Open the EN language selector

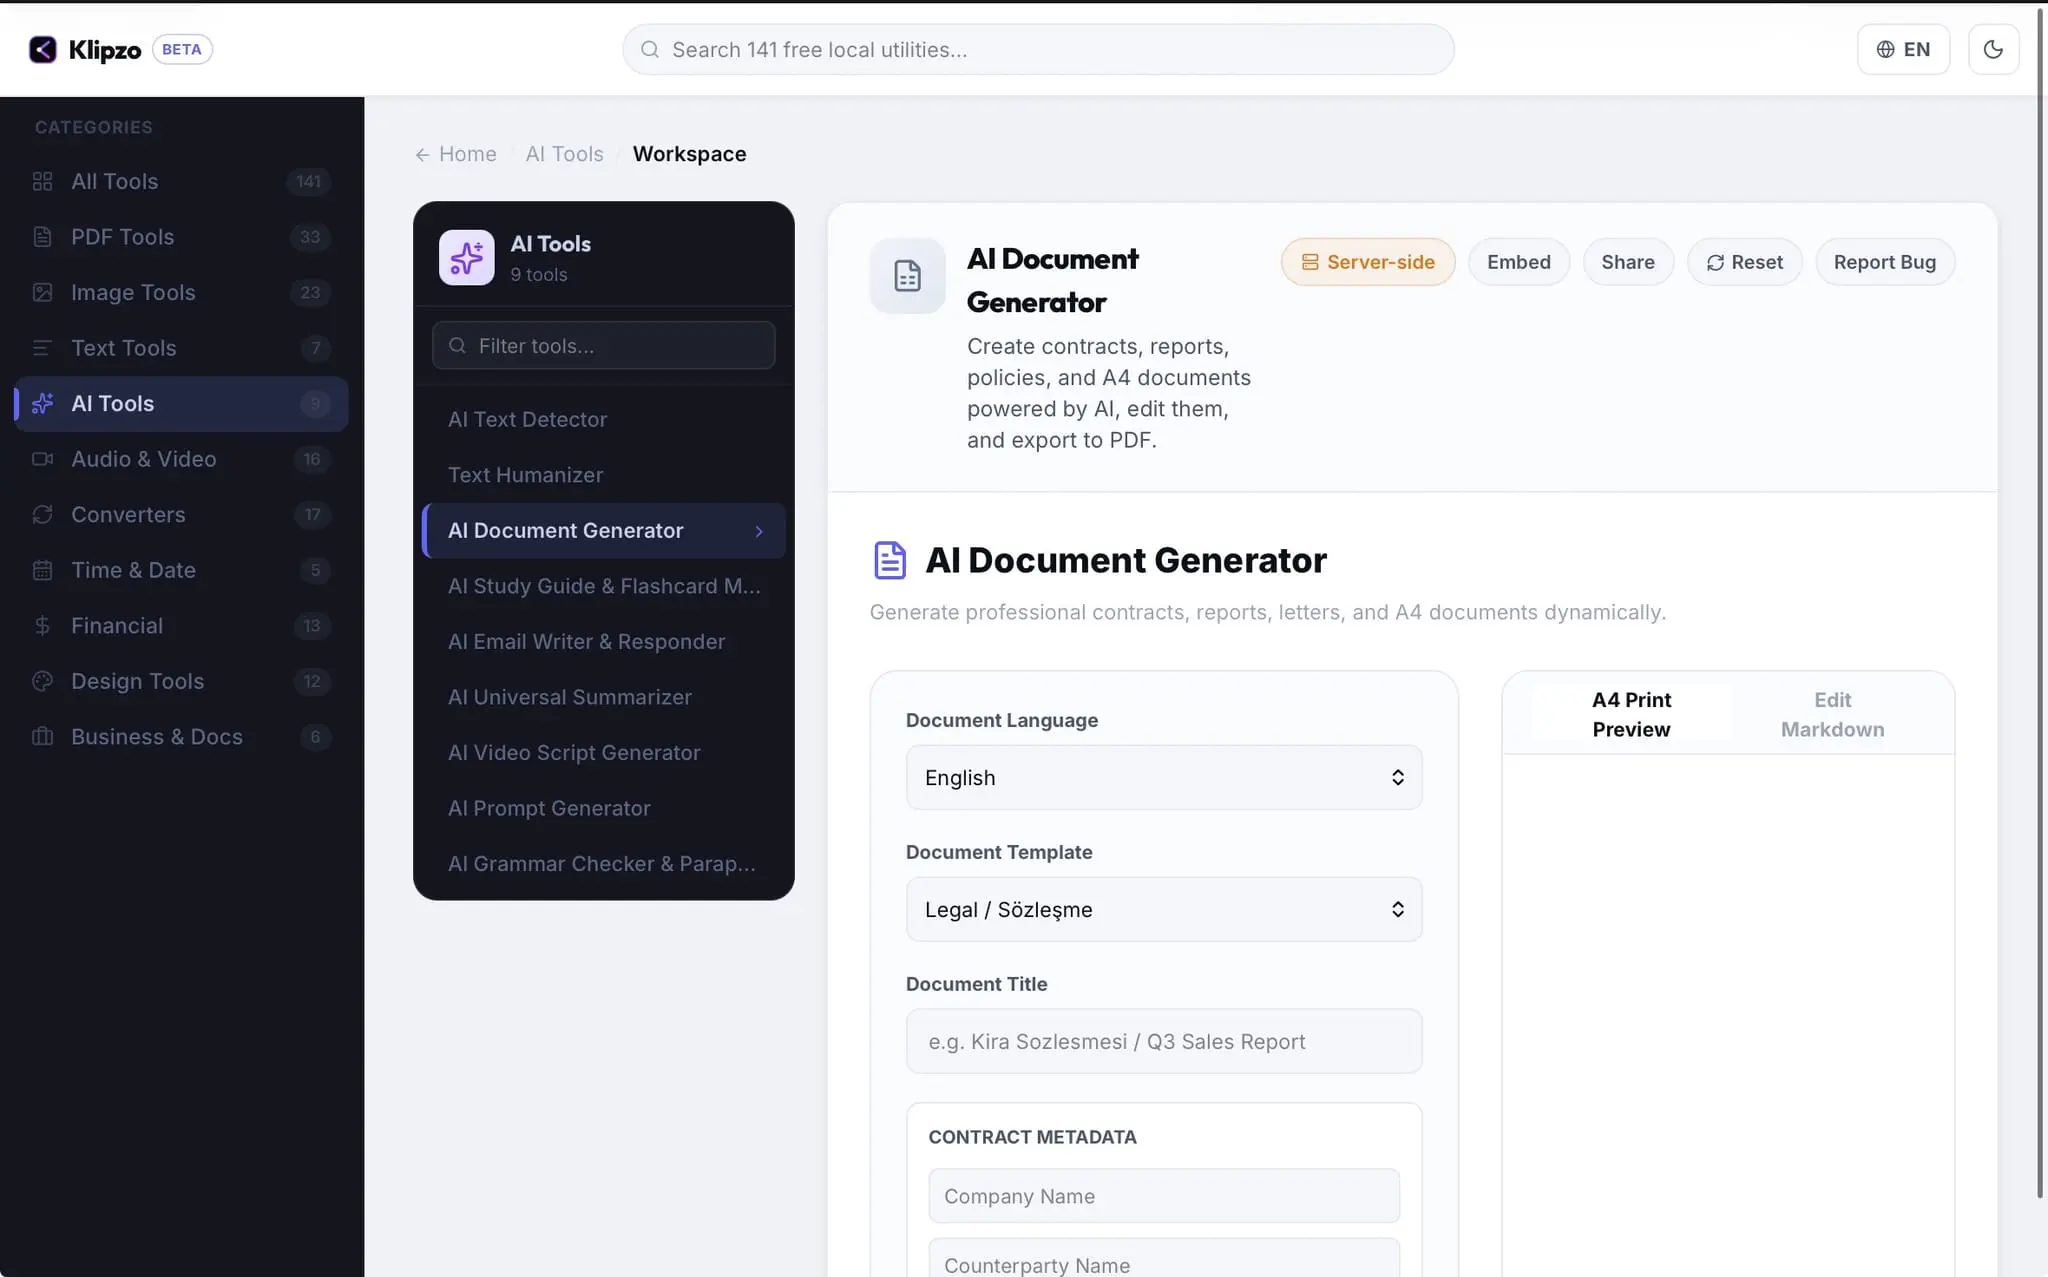point(1903,49)
